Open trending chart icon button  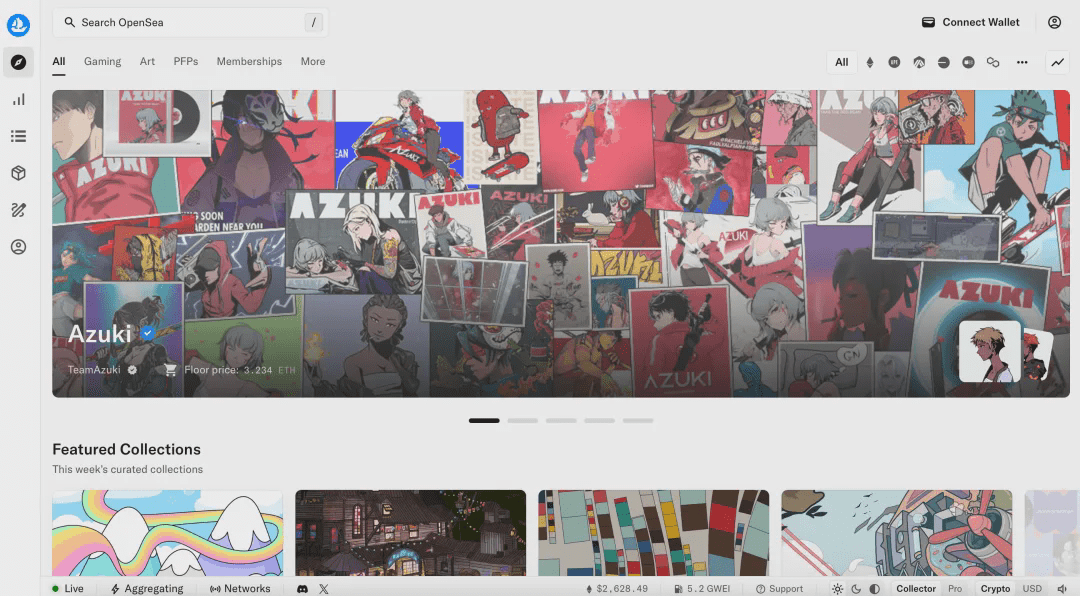pos(1057,62)
